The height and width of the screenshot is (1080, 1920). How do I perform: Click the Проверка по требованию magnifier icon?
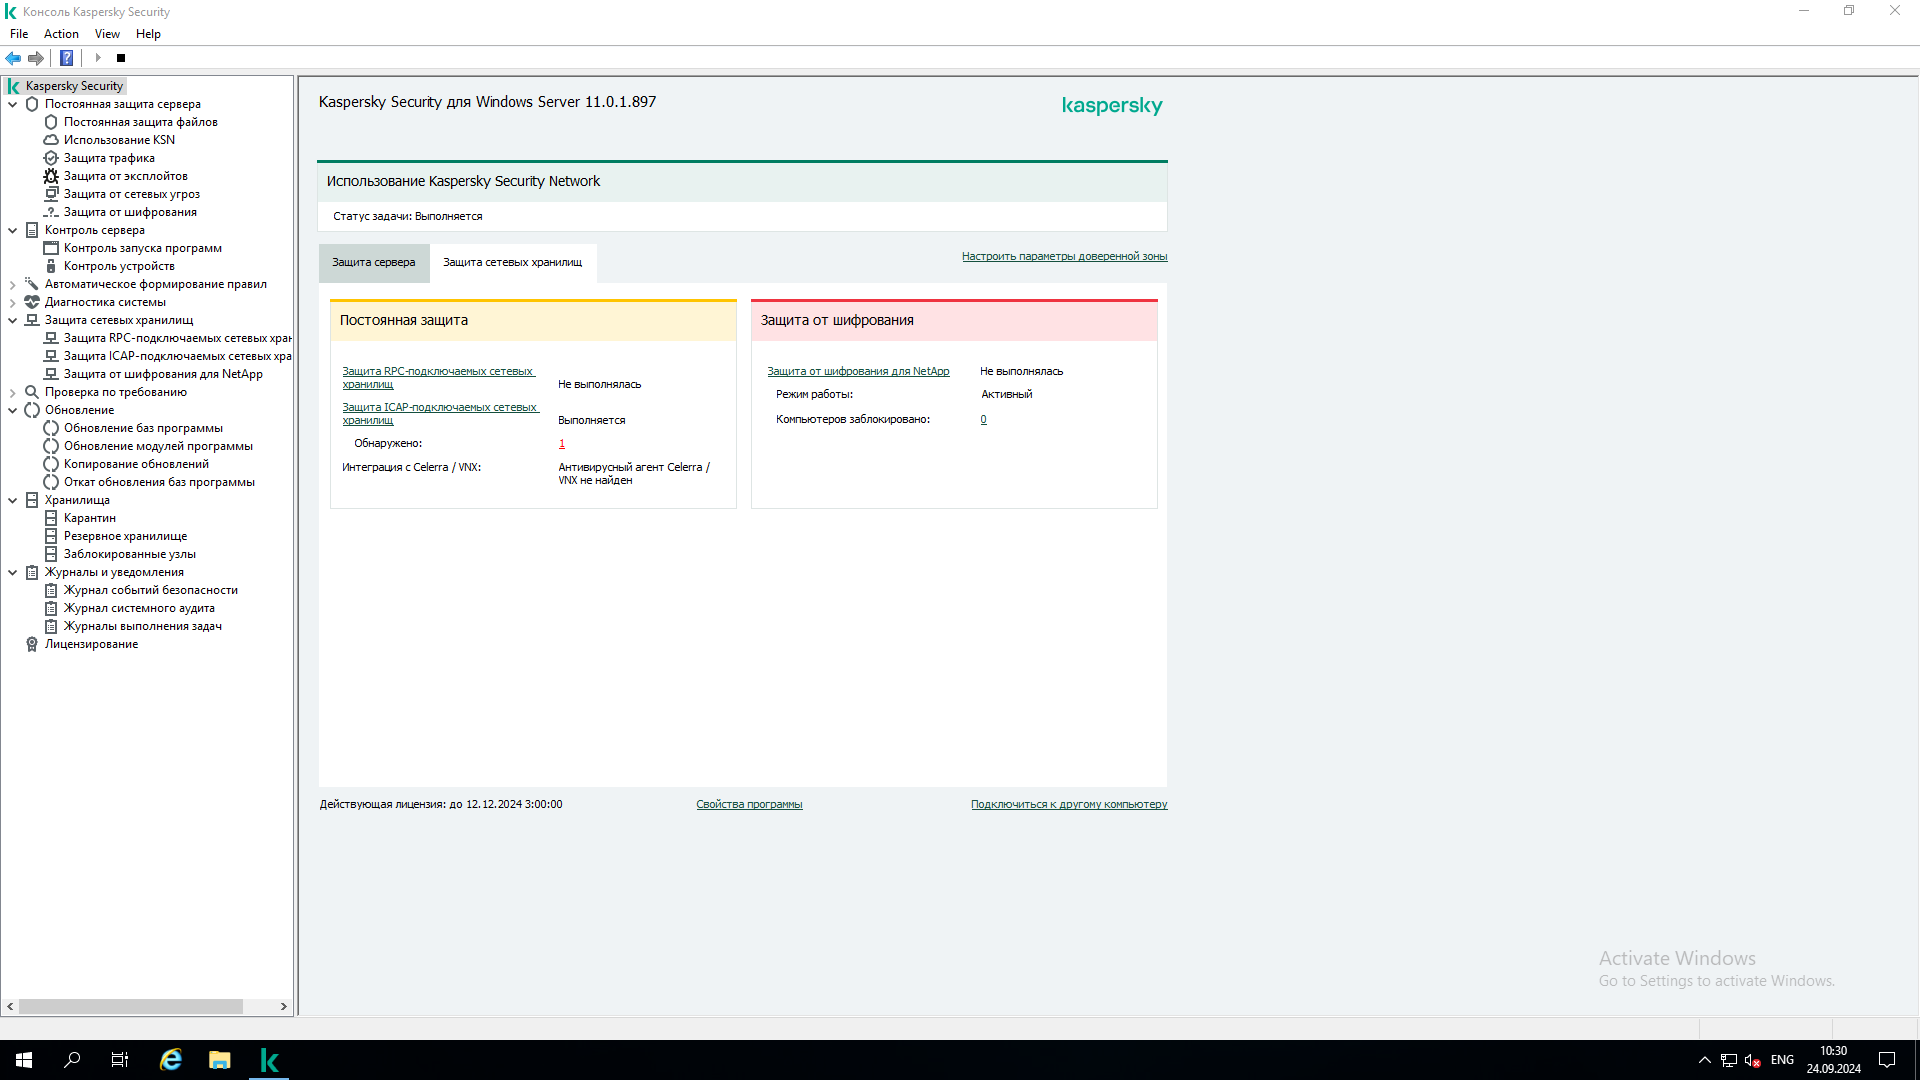tap(32, 392)
